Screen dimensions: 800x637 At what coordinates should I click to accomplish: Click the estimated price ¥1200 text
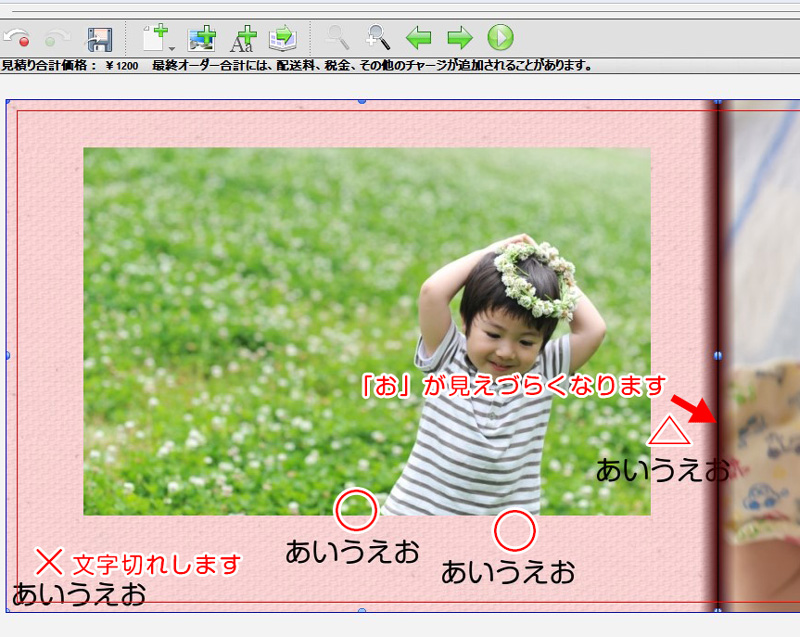coord(70,65)
